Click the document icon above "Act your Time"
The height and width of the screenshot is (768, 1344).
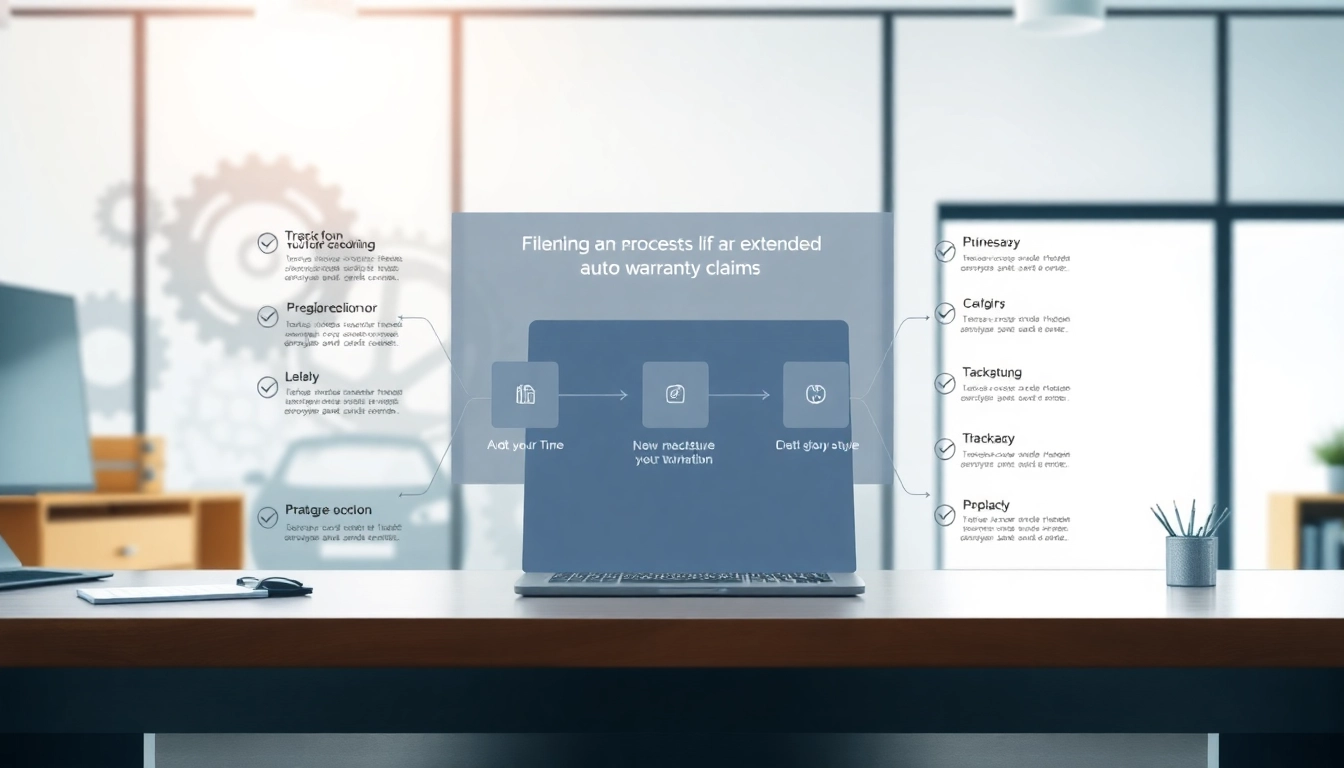[525, 395]
